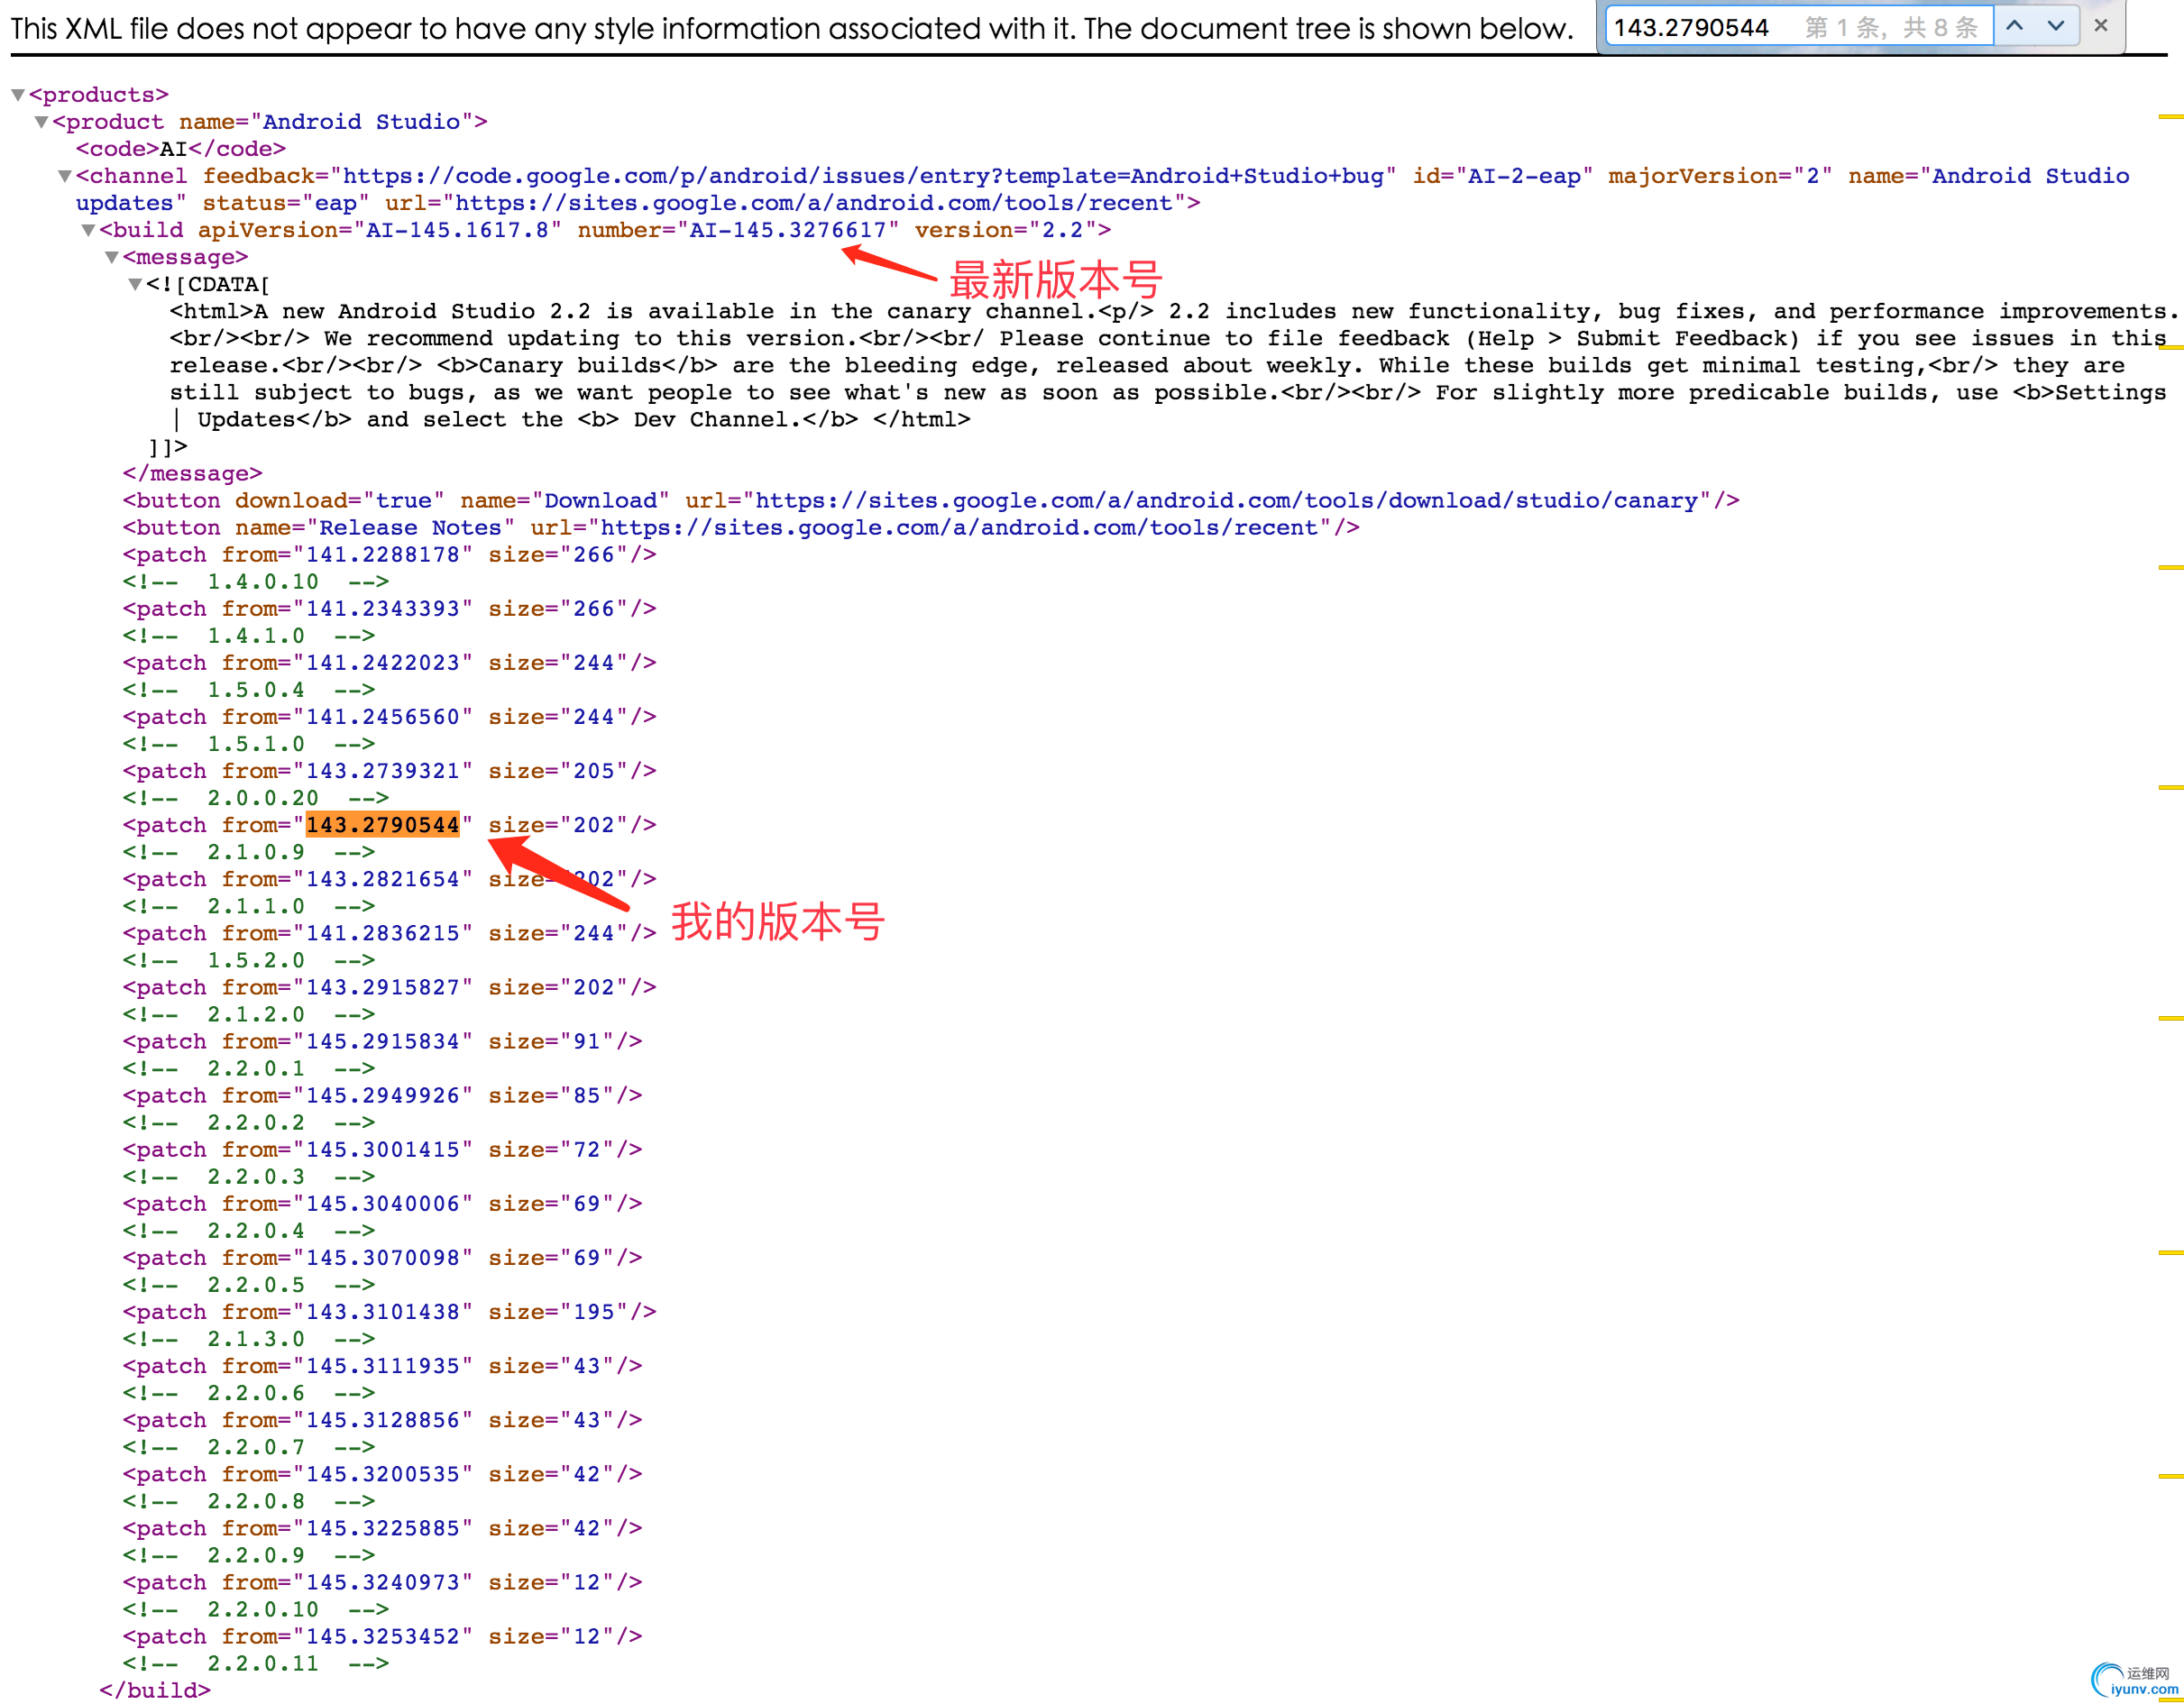2184x1704 pixels.
Task: Click patch from 145.3040006 line
Action: click(x=382, y=1203)
